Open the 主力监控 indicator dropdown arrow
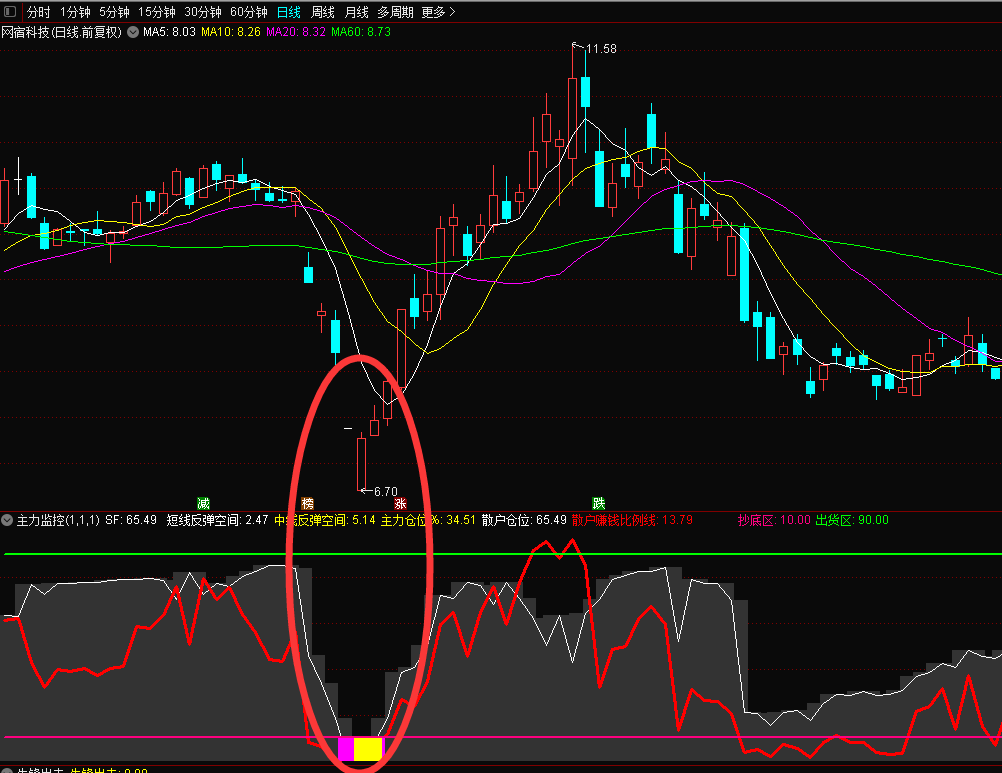Screen dimensions: 1002x773 tap(8, 520)
